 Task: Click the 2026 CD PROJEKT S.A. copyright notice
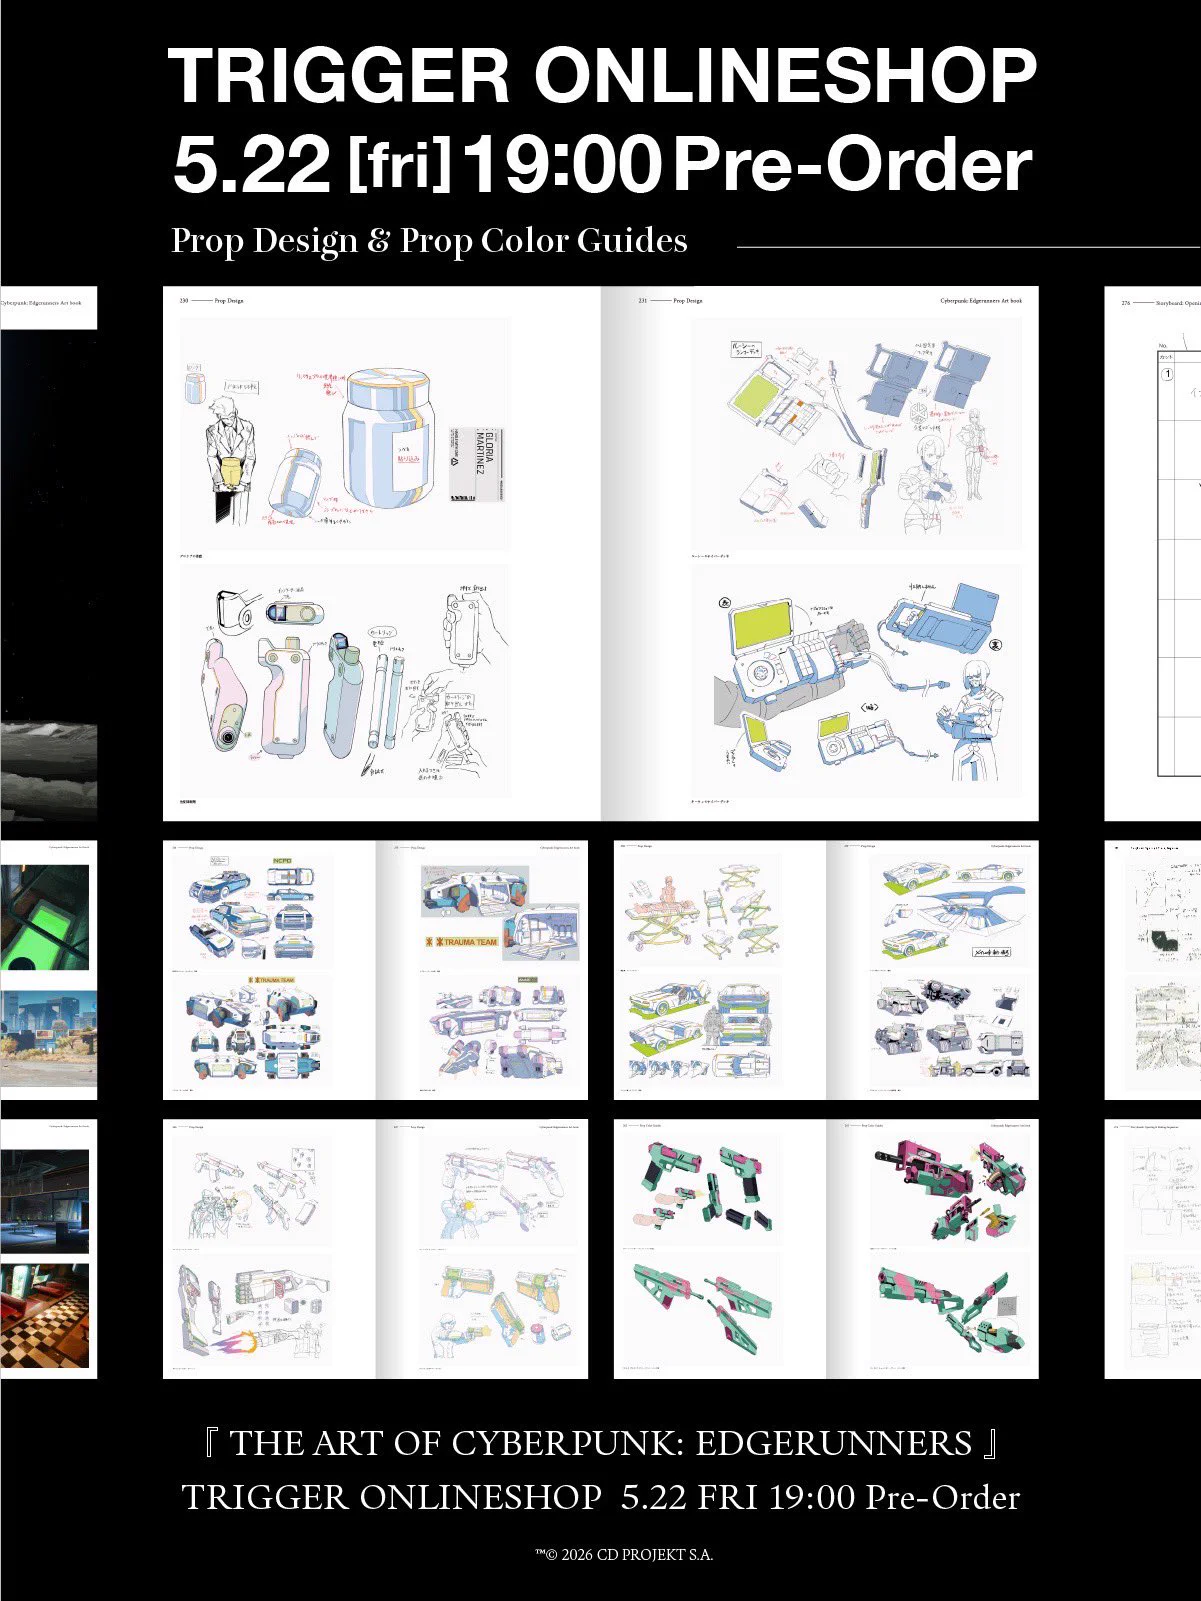(x=624, y=1555)
